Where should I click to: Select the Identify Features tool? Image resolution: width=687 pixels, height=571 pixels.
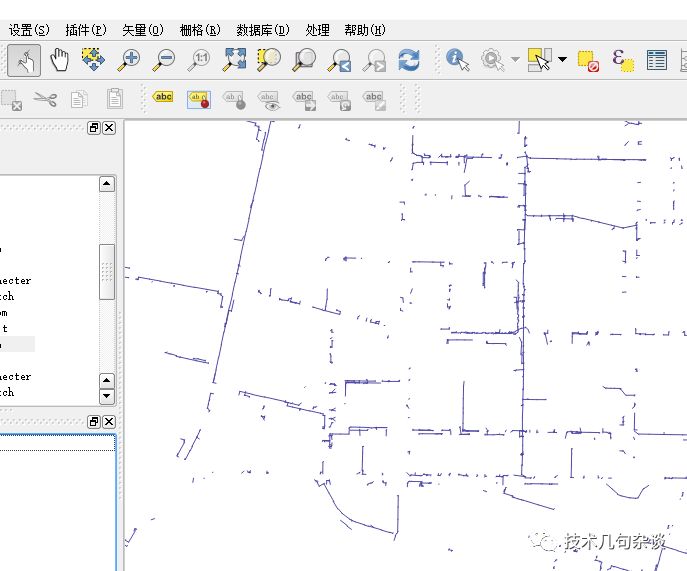coord(458,60)
